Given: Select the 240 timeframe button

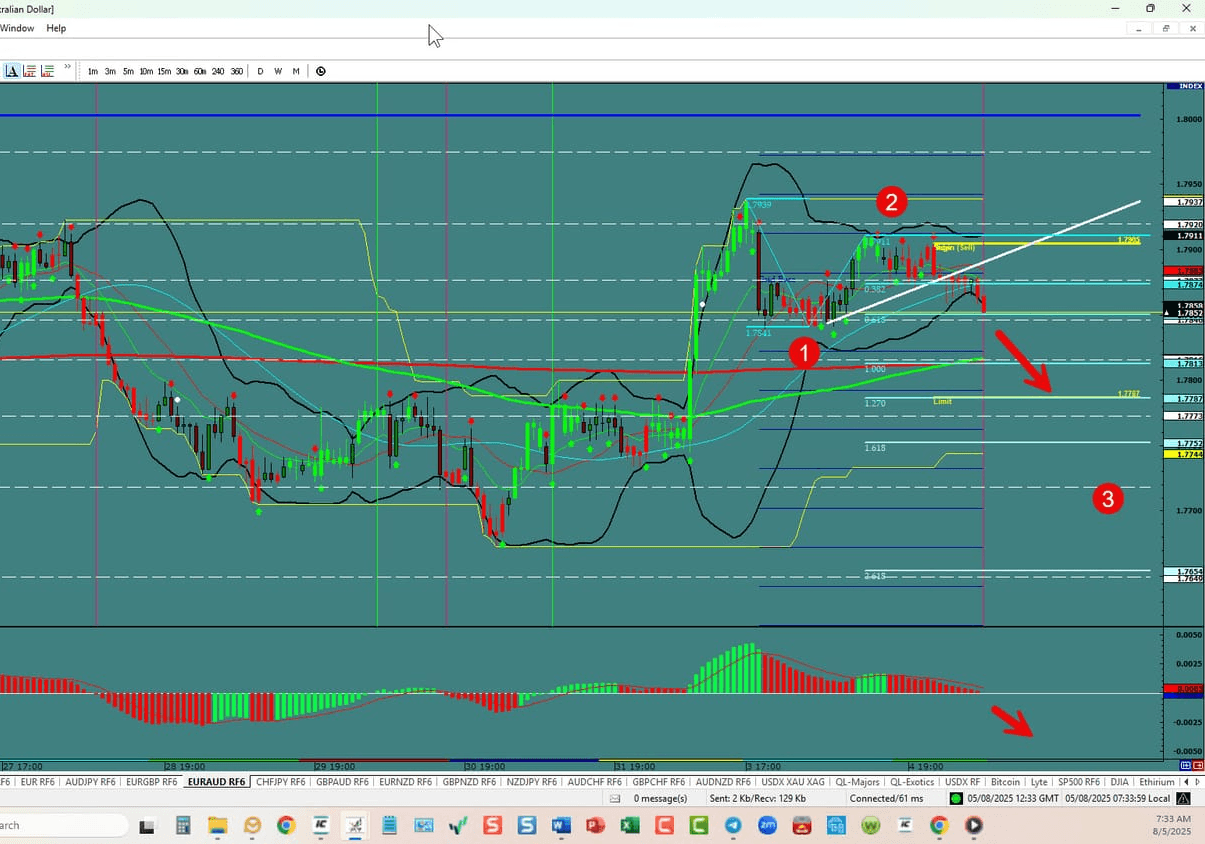Looking at the screenshot, I should coord(218,71).
